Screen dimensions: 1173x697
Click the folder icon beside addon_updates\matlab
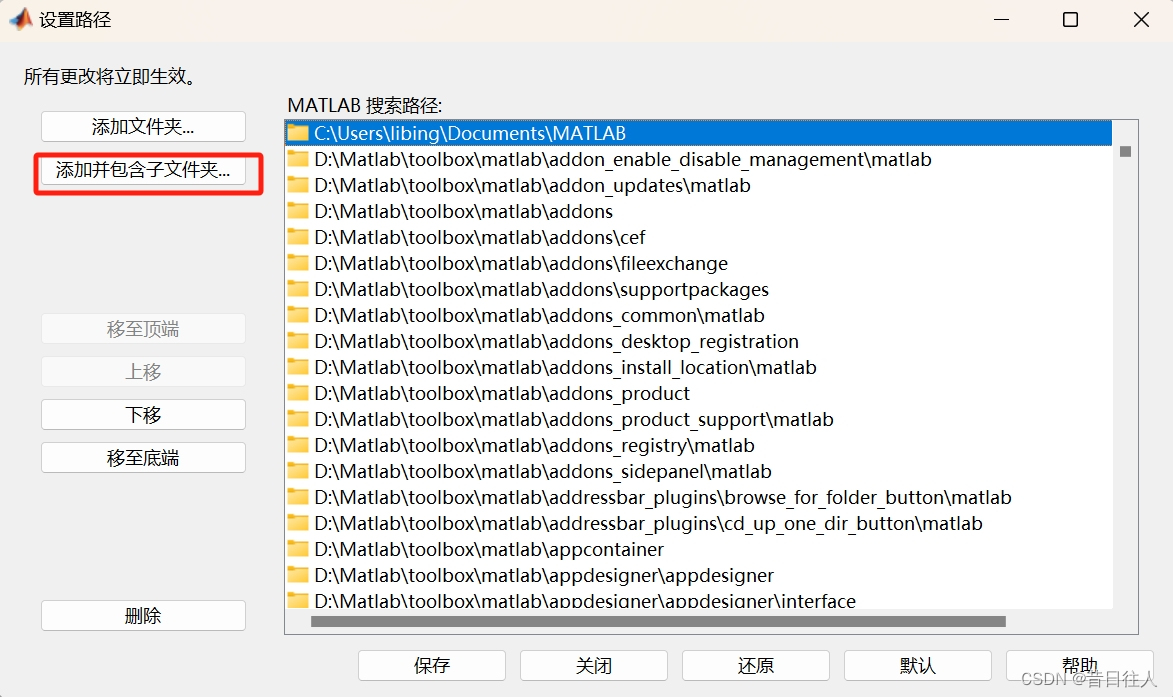(x=299, y=185)
